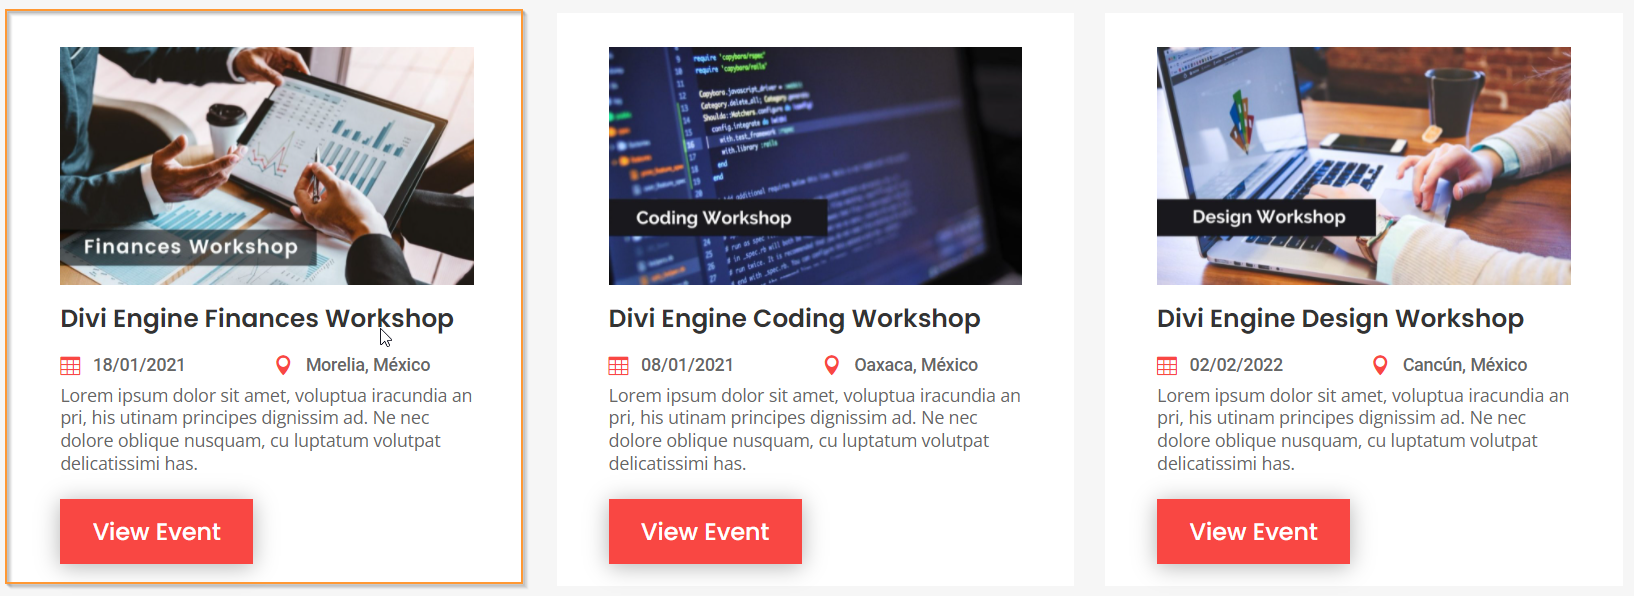The image size is (1634, 596).
Task: Click the location pin next to Cancún, México
Action: click(1380, 366)
